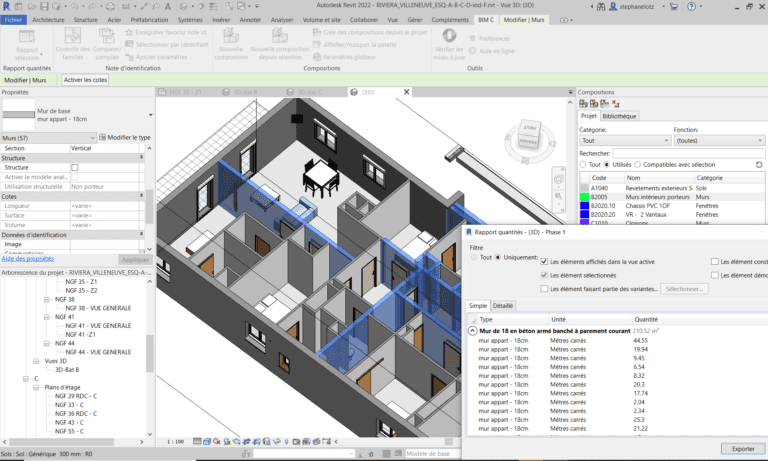Click the Print icon in quick access toolbar

[x=110, y=6]
